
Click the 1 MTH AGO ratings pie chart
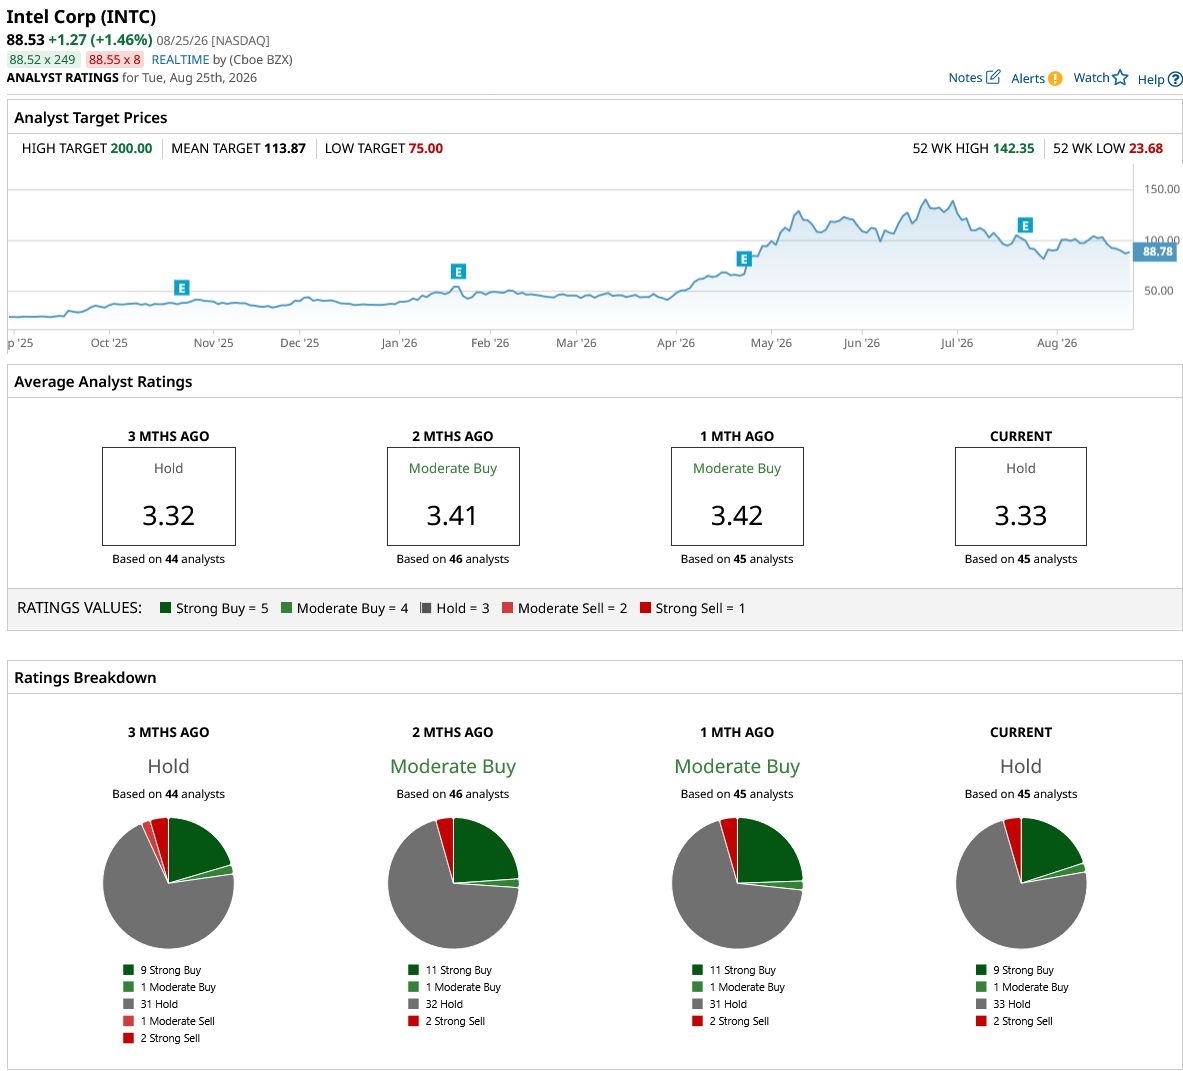[737, 883]
